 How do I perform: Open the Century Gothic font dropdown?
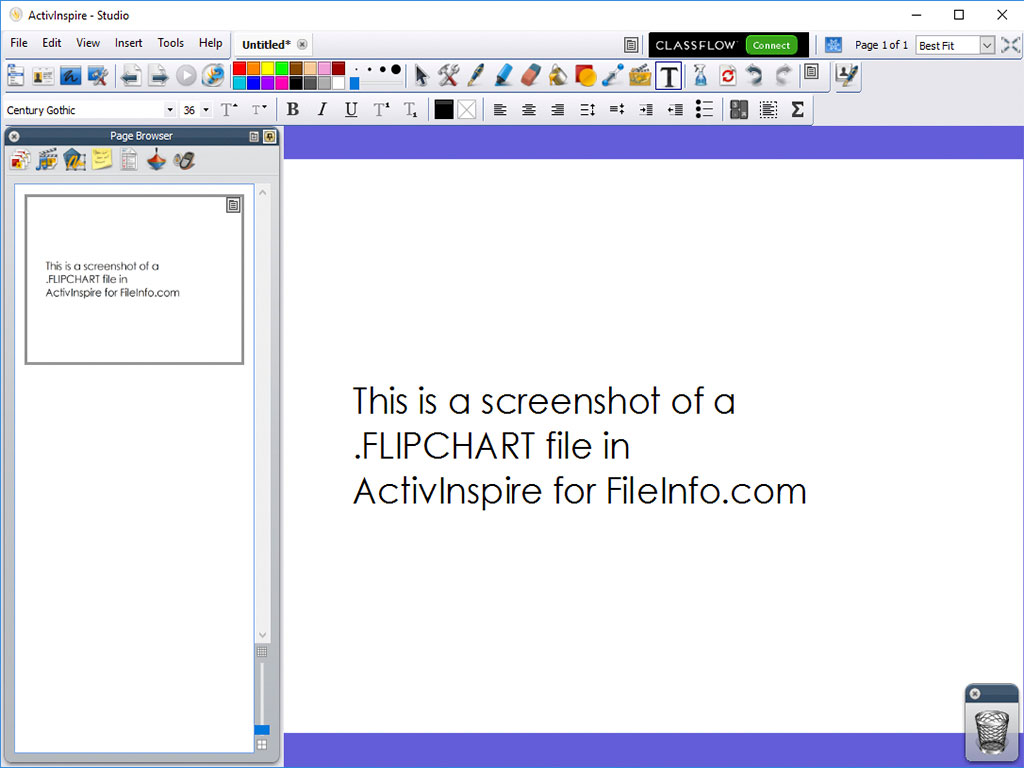pos(170,110)
